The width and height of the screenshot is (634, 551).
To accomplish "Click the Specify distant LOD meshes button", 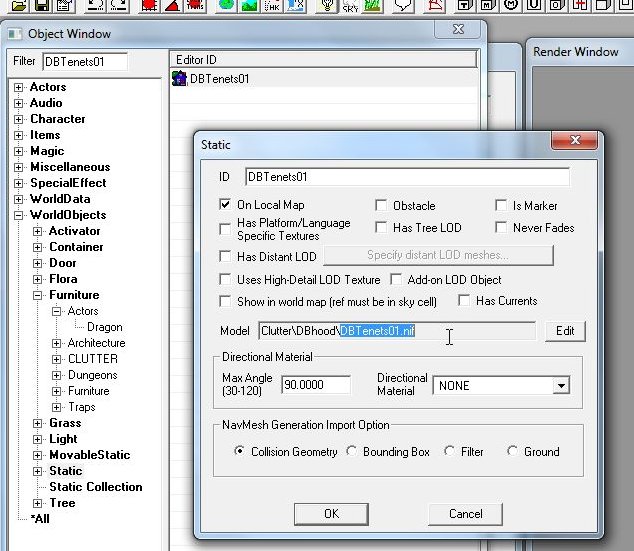I will pos(438,255).
